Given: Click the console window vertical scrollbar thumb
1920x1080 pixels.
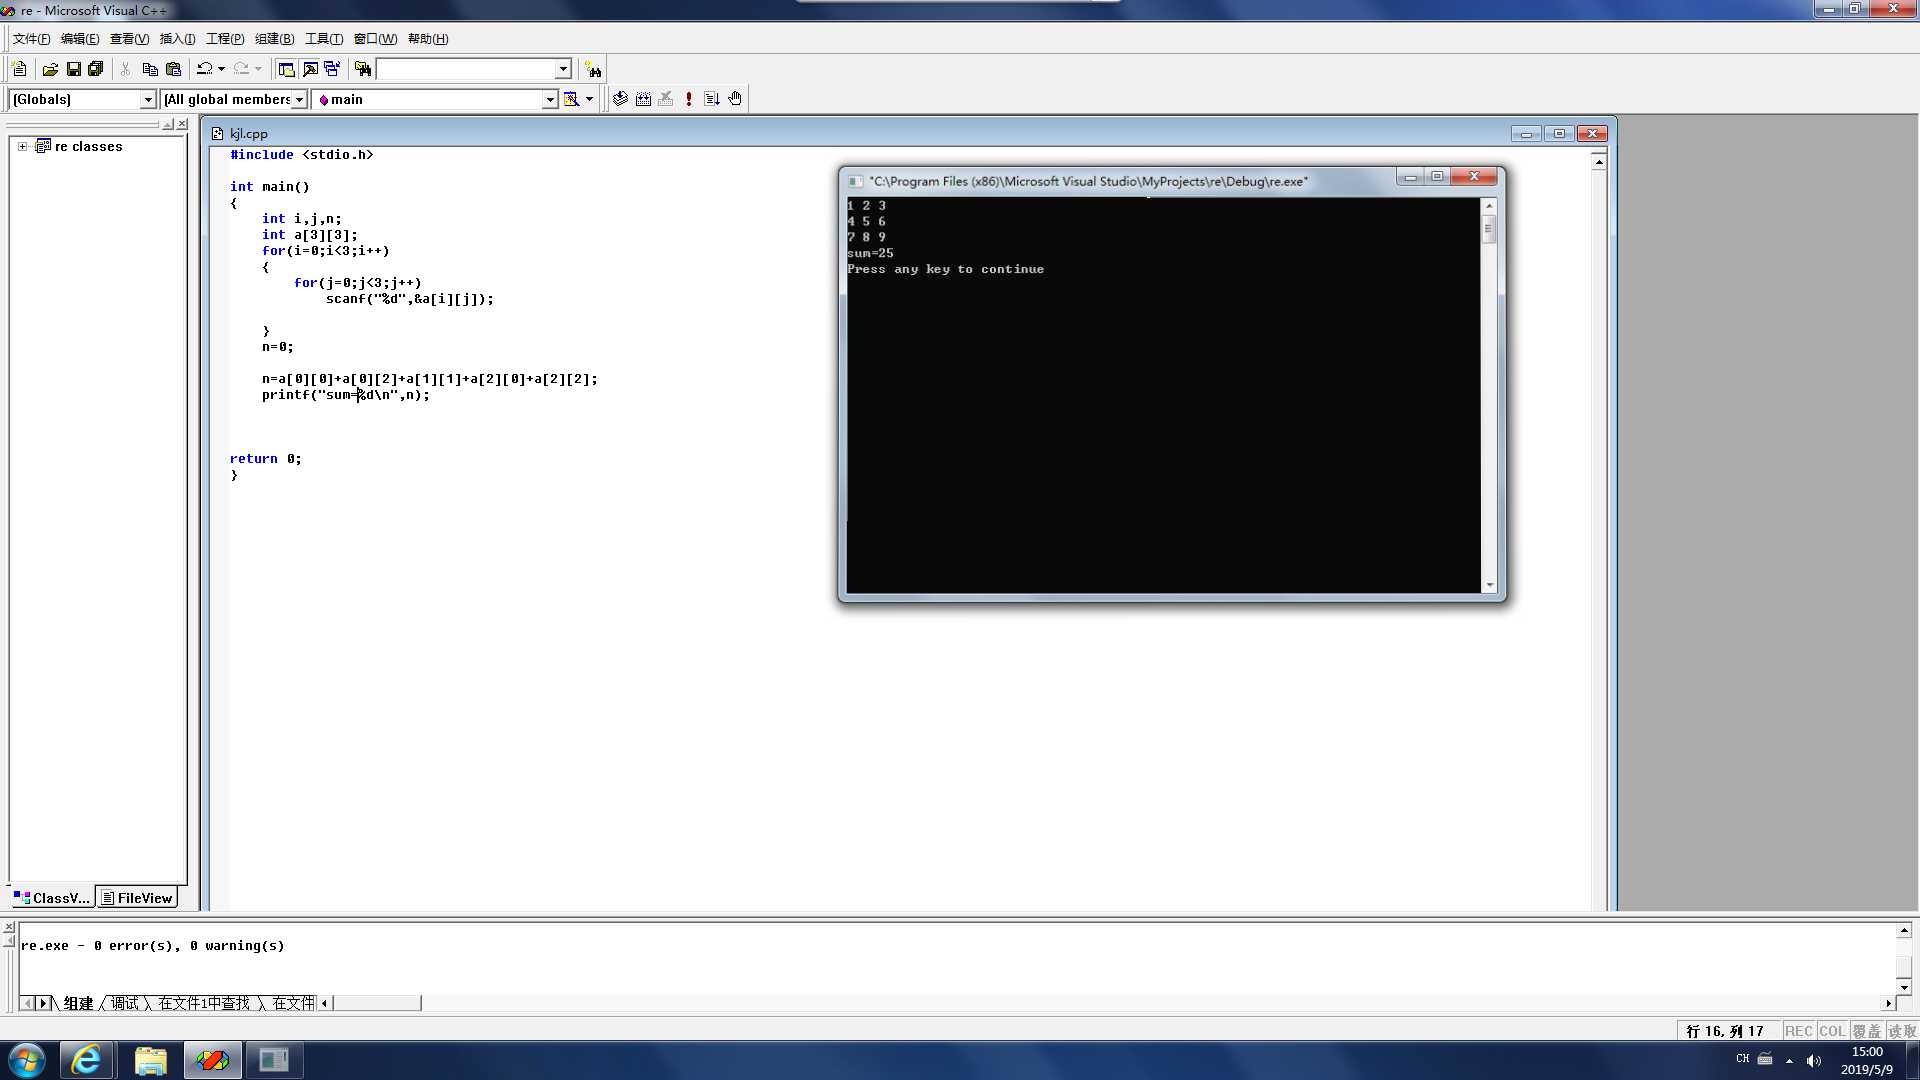Looking at the screenshot, I should [1489, 229].
